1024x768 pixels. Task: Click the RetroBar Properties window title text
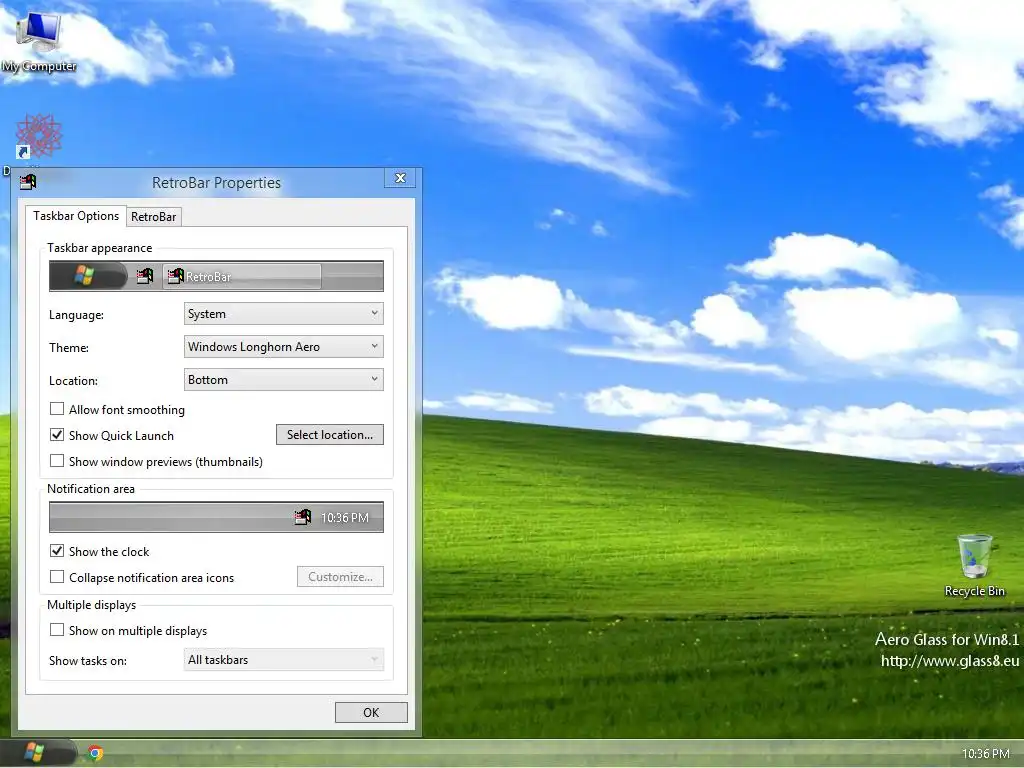click(x=216, y=183)
